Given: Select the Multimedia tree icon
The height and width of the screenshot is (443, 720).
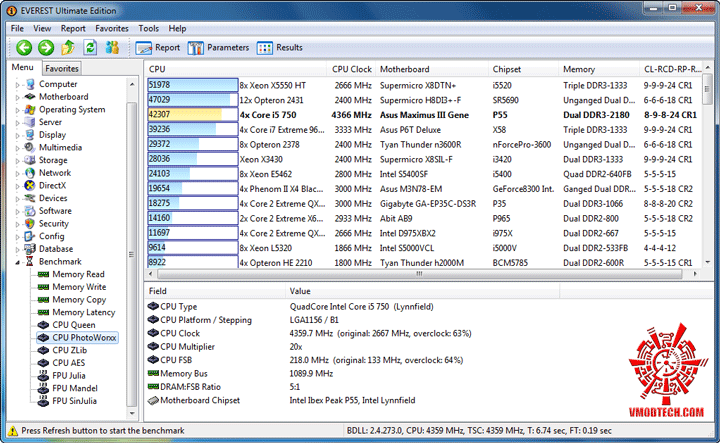Looking at the screenshot, I should 30,147.
